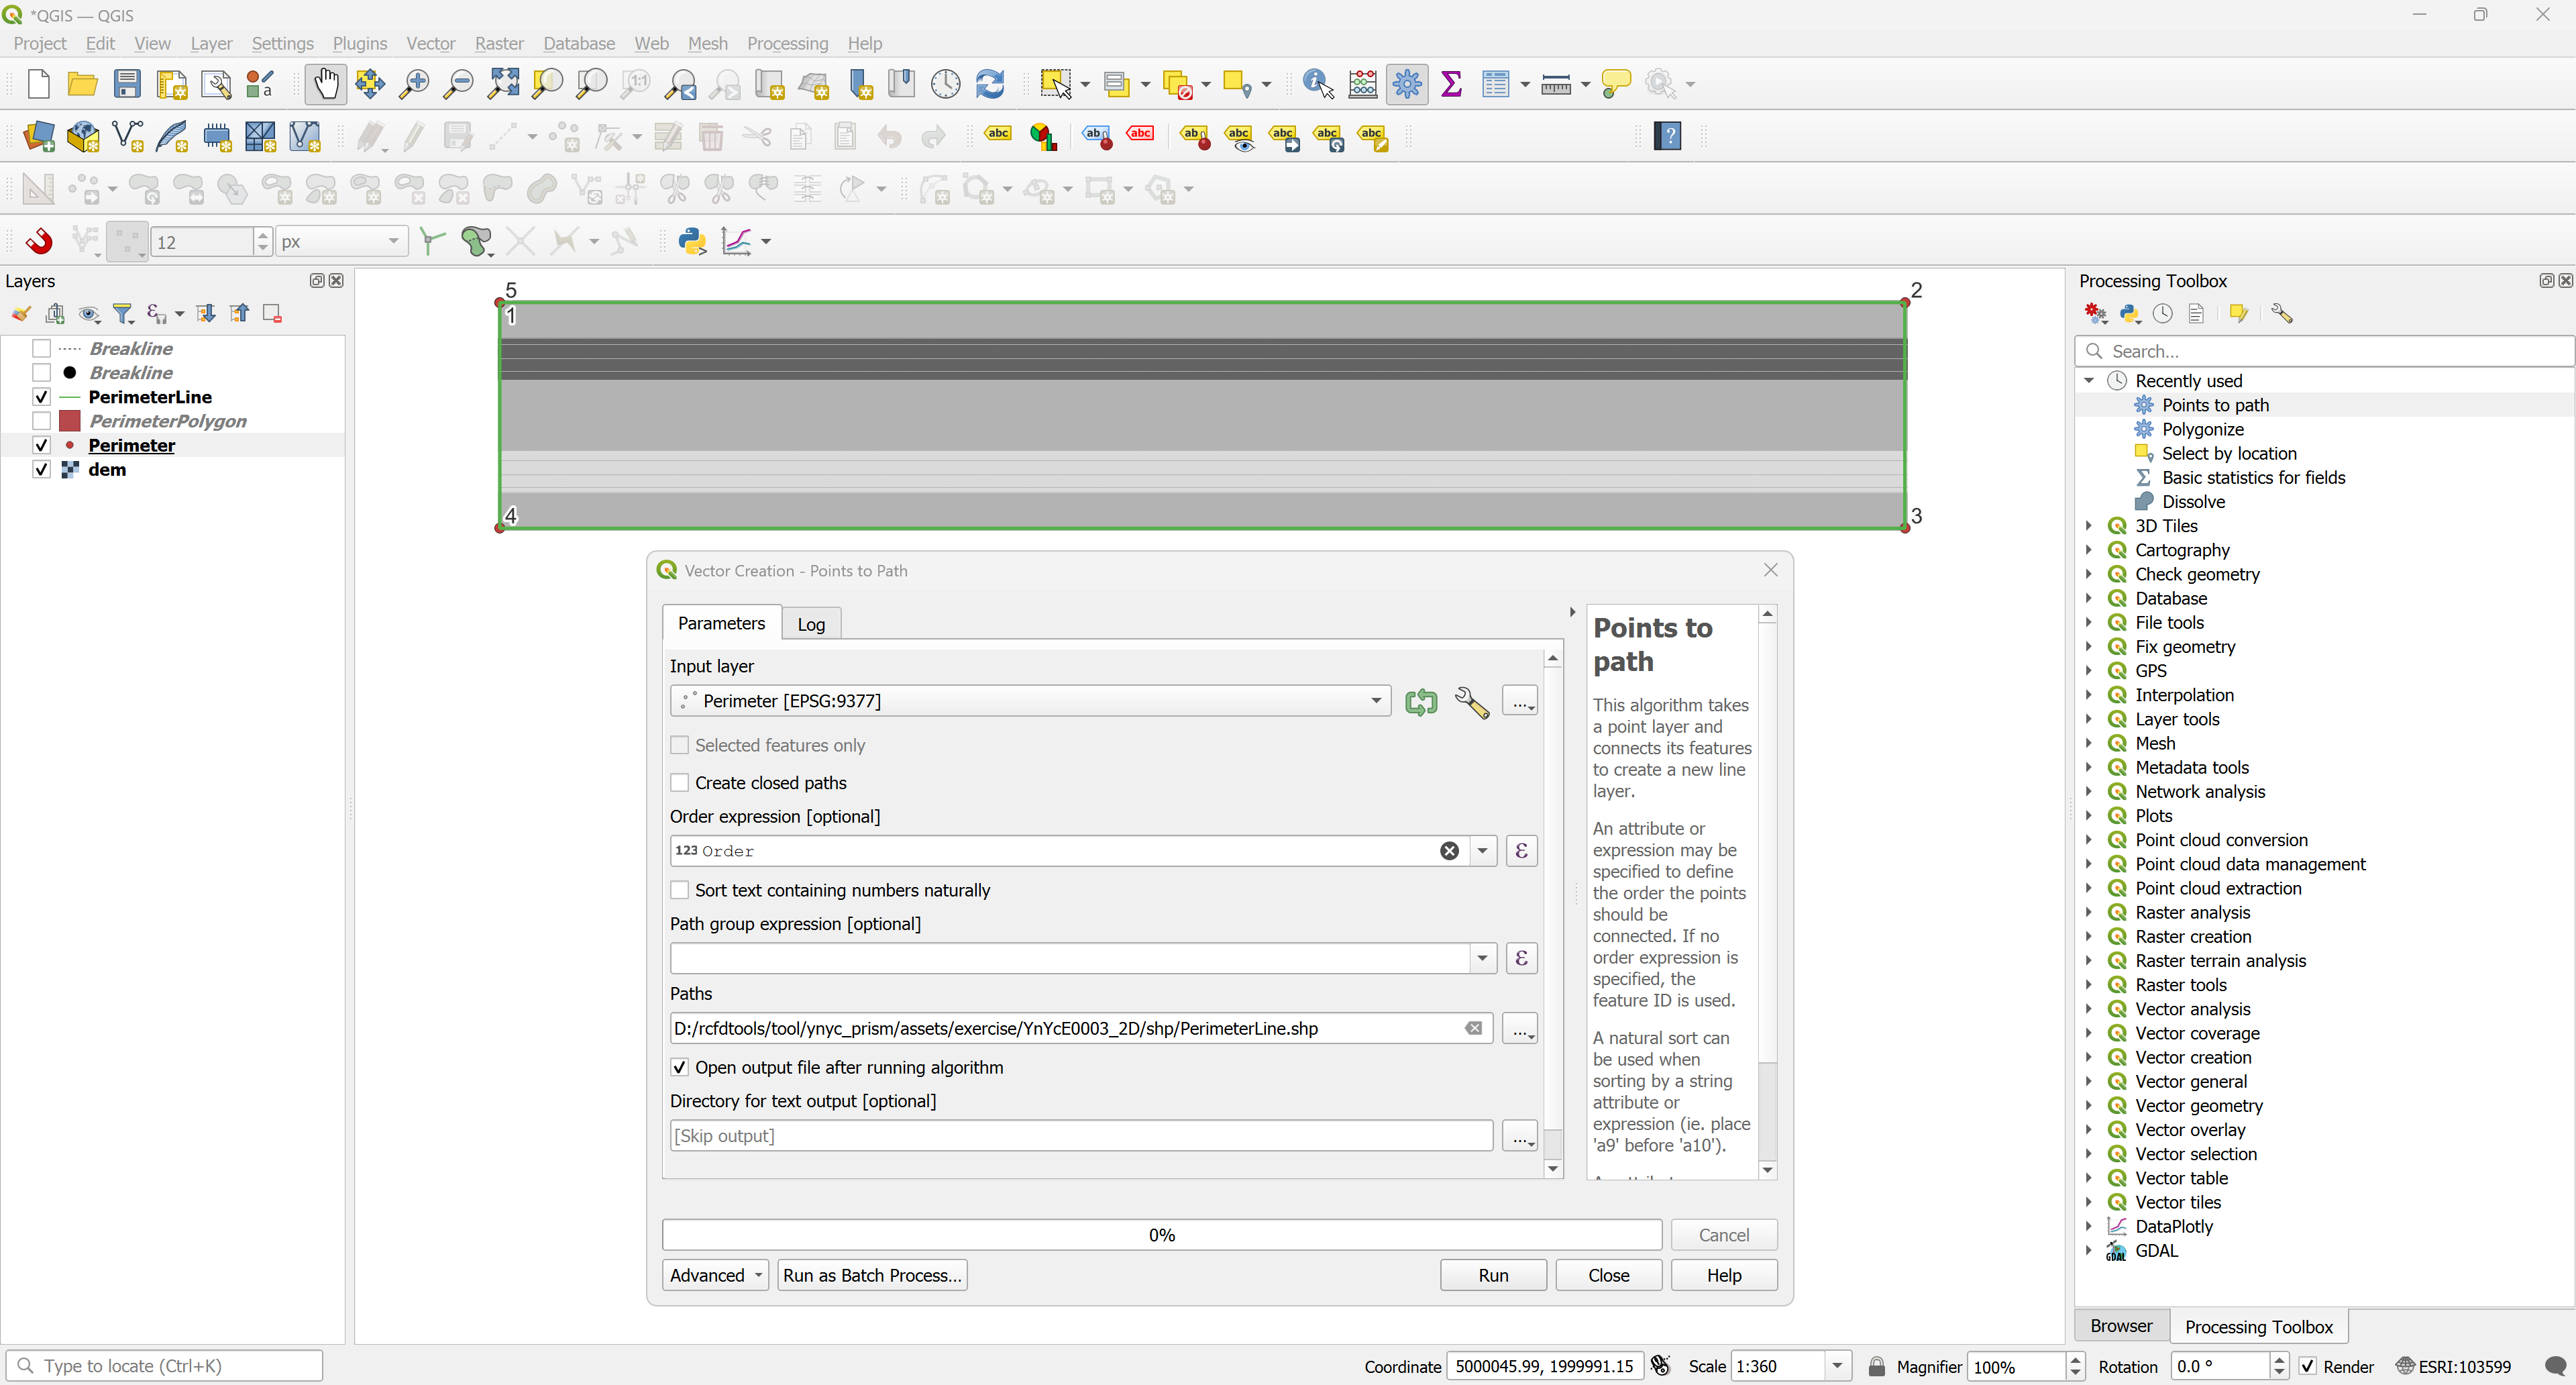This screenshot has width=2576, height=1385.
Task: Open Processing Toolbox history clock icon
Action: point(2163,314)
